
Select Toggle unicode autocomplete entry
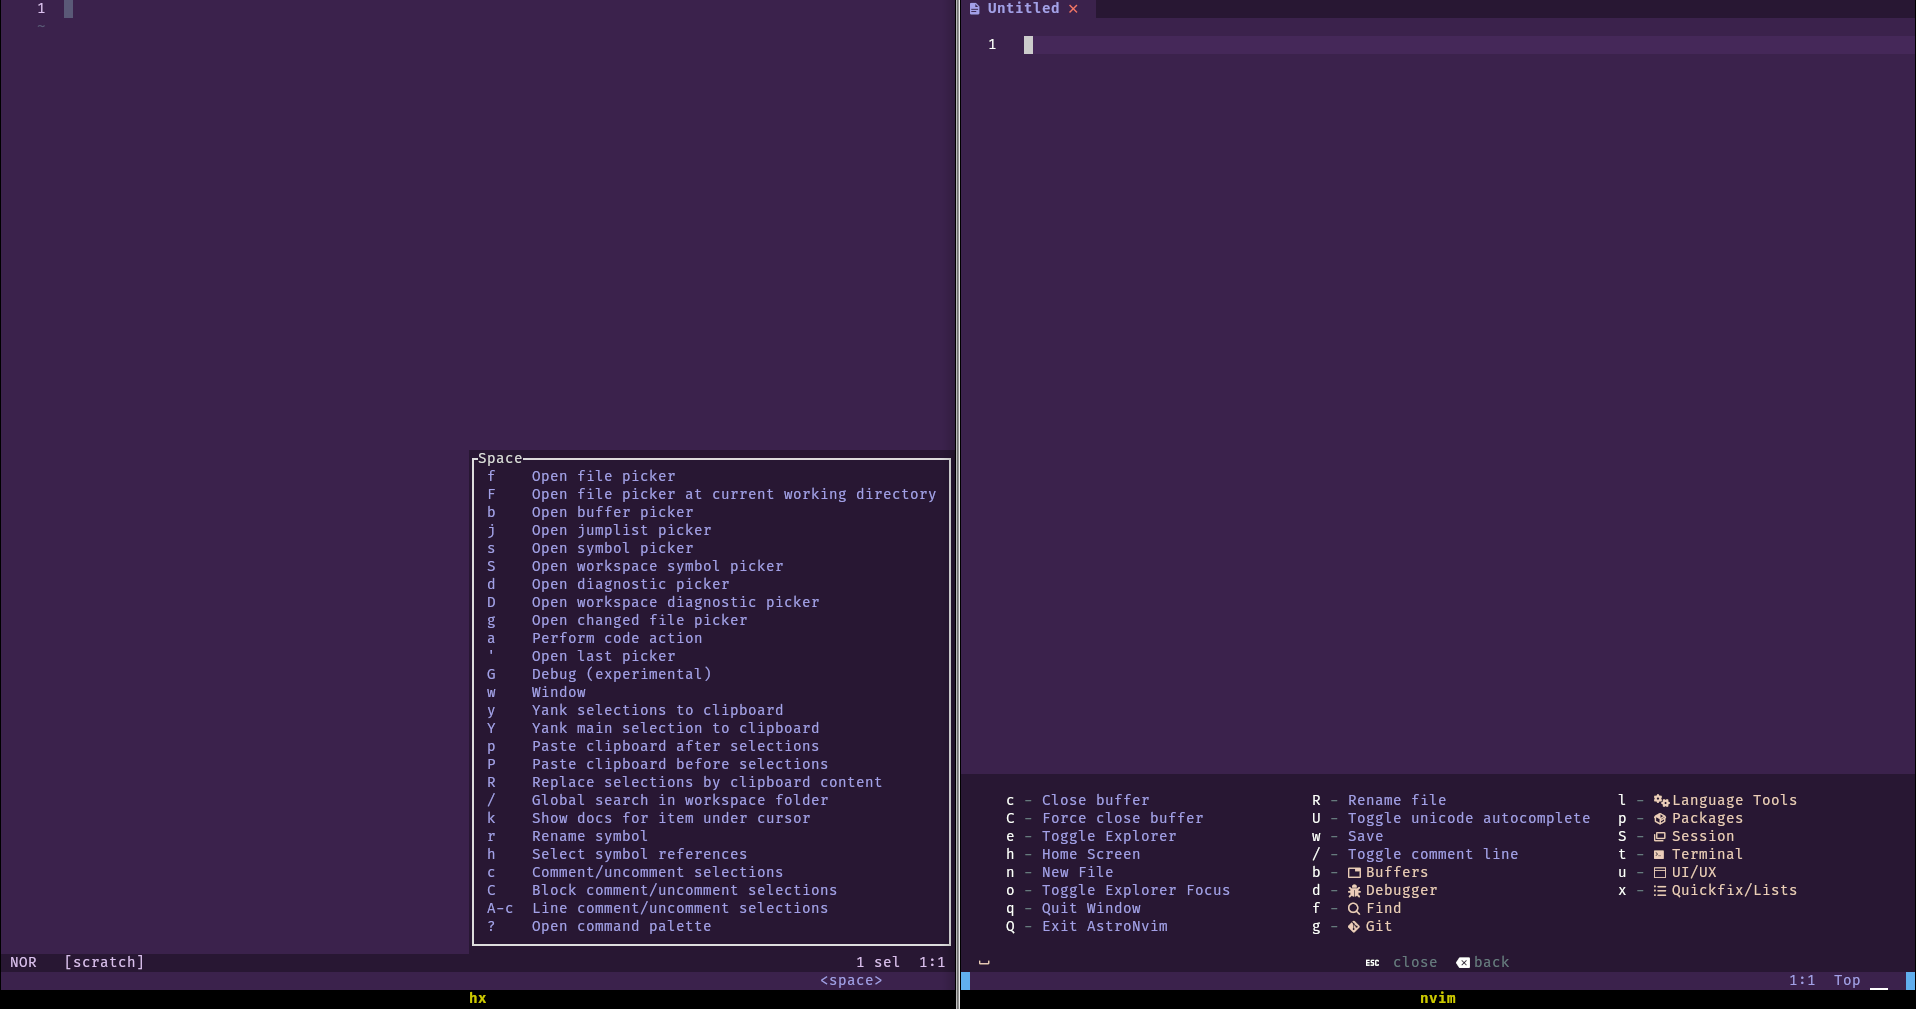point(1468,819)
